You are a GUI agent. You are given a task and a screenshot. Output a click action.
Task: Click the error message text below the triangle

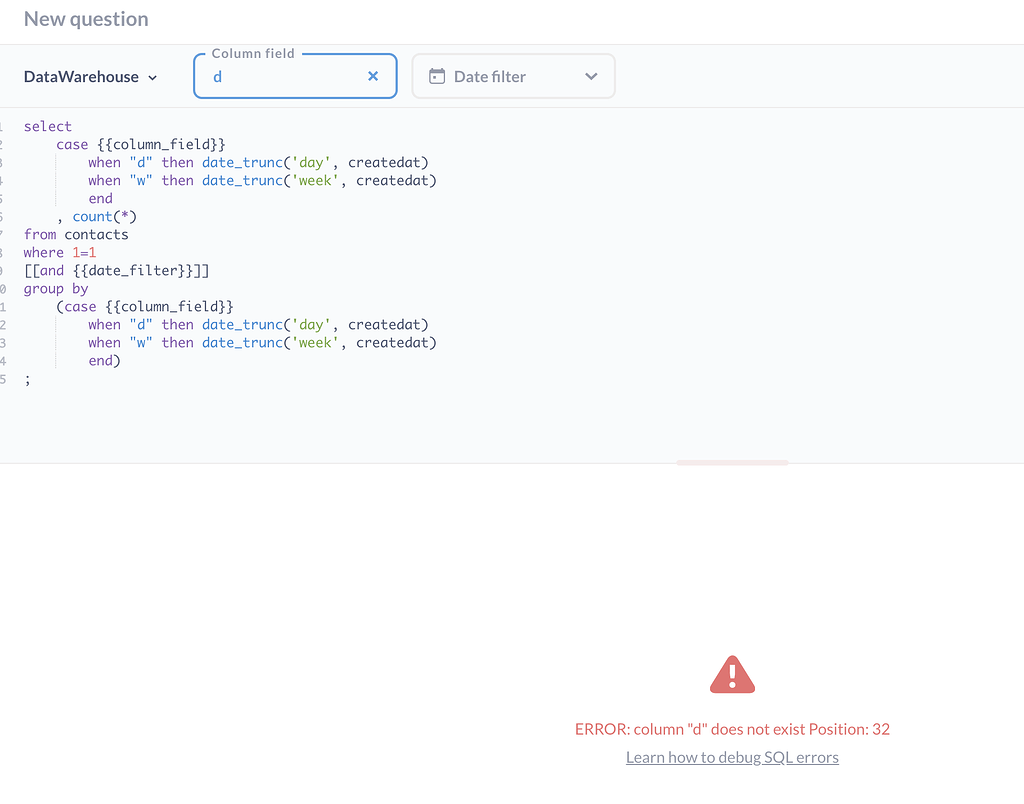[732, 729]
